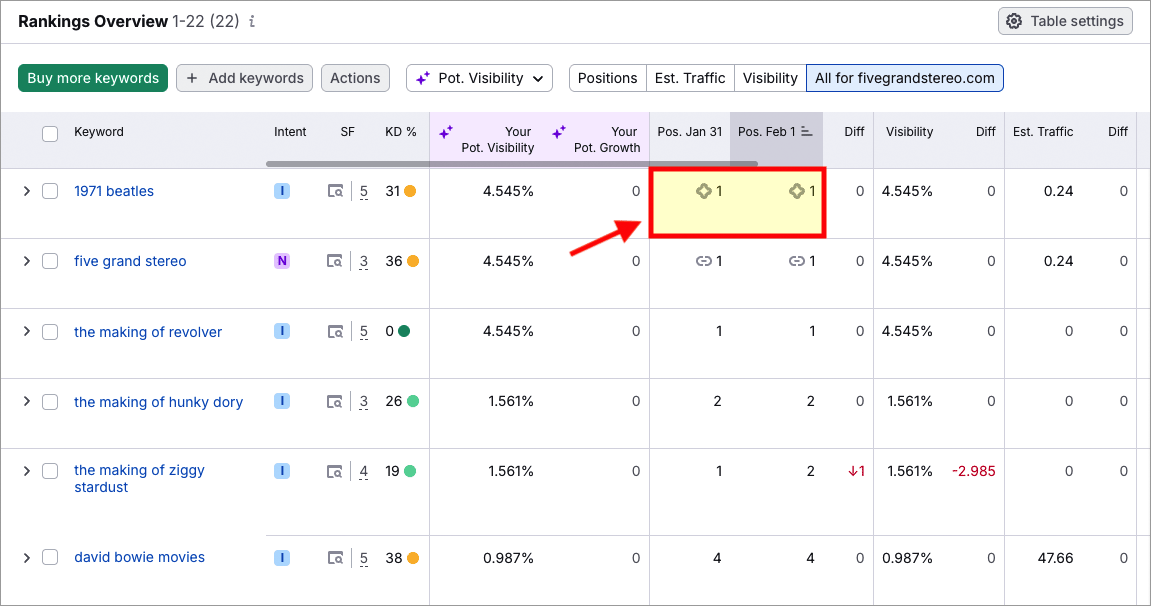This screenshot has width=1151, height=606.
Task: Click the informational intent badge for "david bowie movies"
Action: pos(282,557)
